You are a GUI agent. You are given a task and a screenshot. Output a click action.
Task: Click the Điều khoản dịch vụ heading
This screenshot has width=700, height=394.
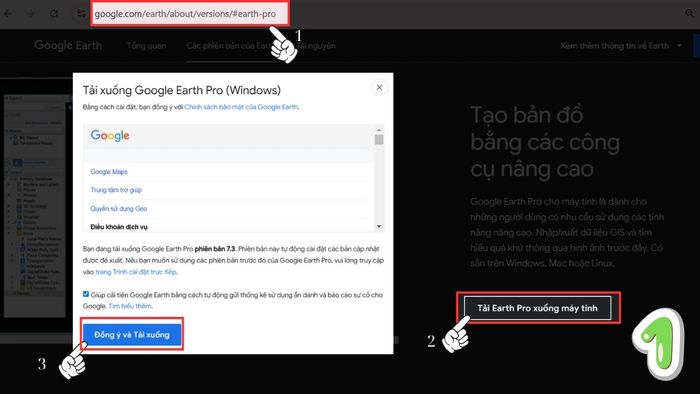tap(119, 227)
